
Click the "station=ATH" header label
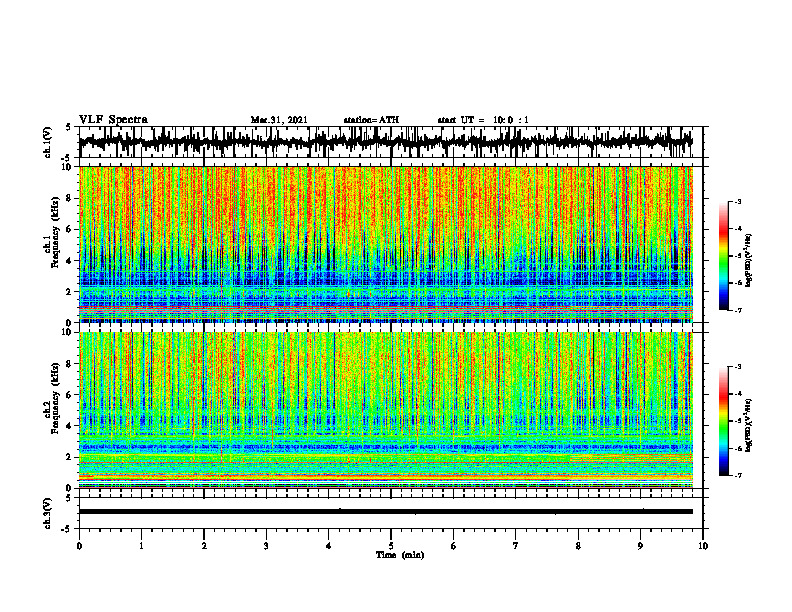point(371,120)
